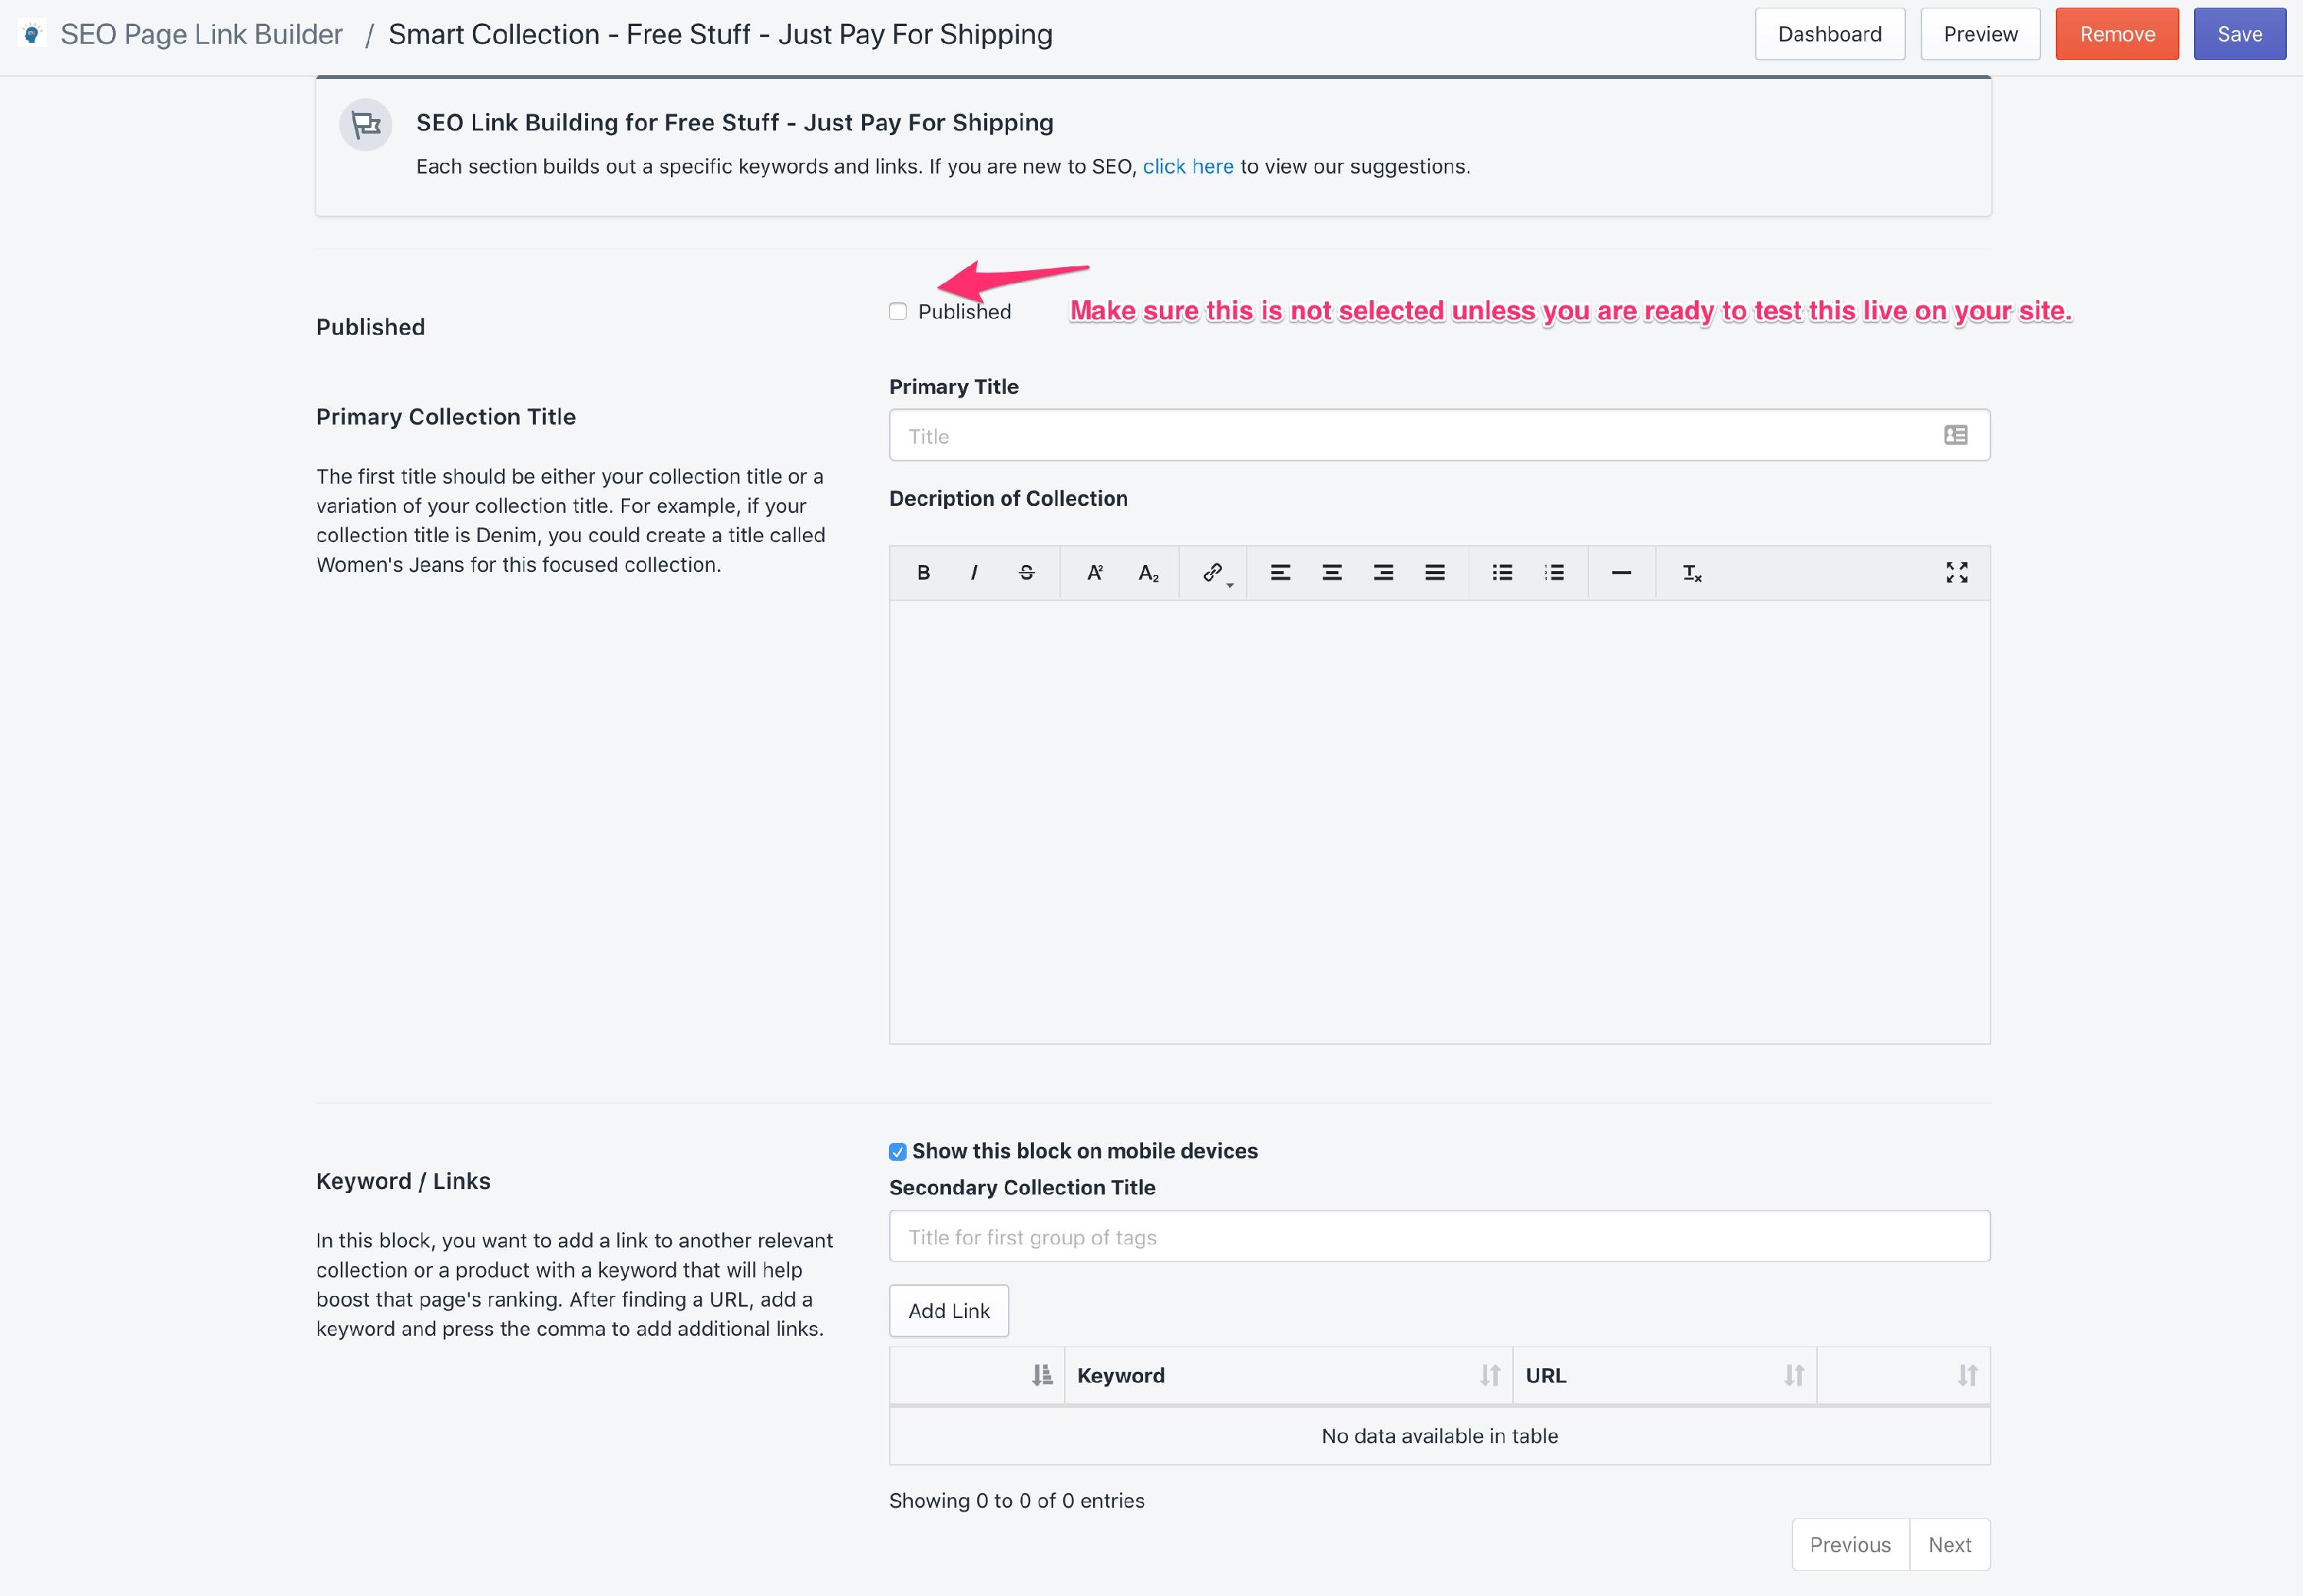Sort table by URL column
Image resolution: width=2303 pixels, height=1596 pixels.
pyautogui.click(x=1663, y=1376)
